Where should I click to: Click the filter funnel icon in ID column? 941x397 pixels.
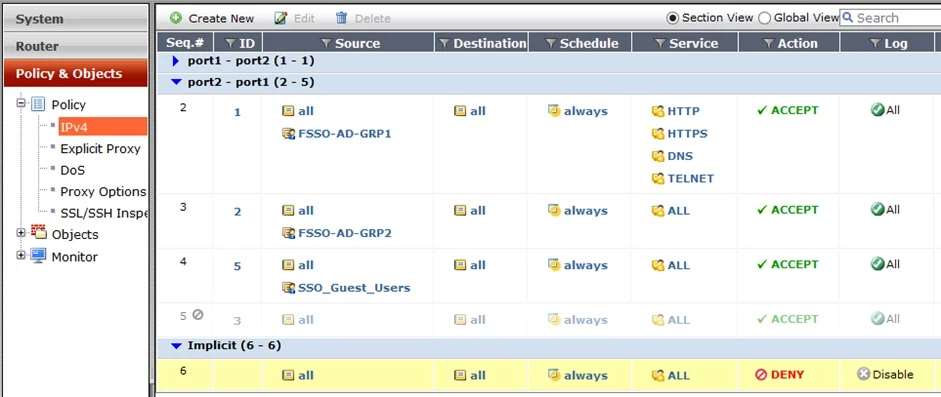click(x=230, y=43)
